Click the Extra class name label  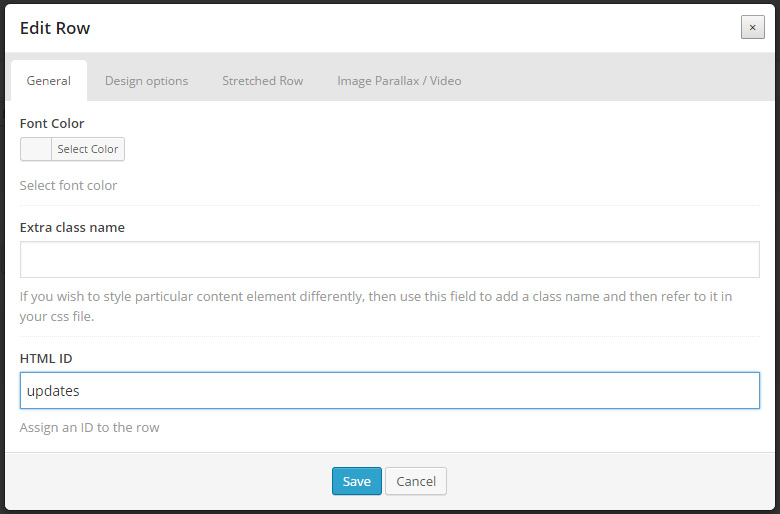click(72, 227)
